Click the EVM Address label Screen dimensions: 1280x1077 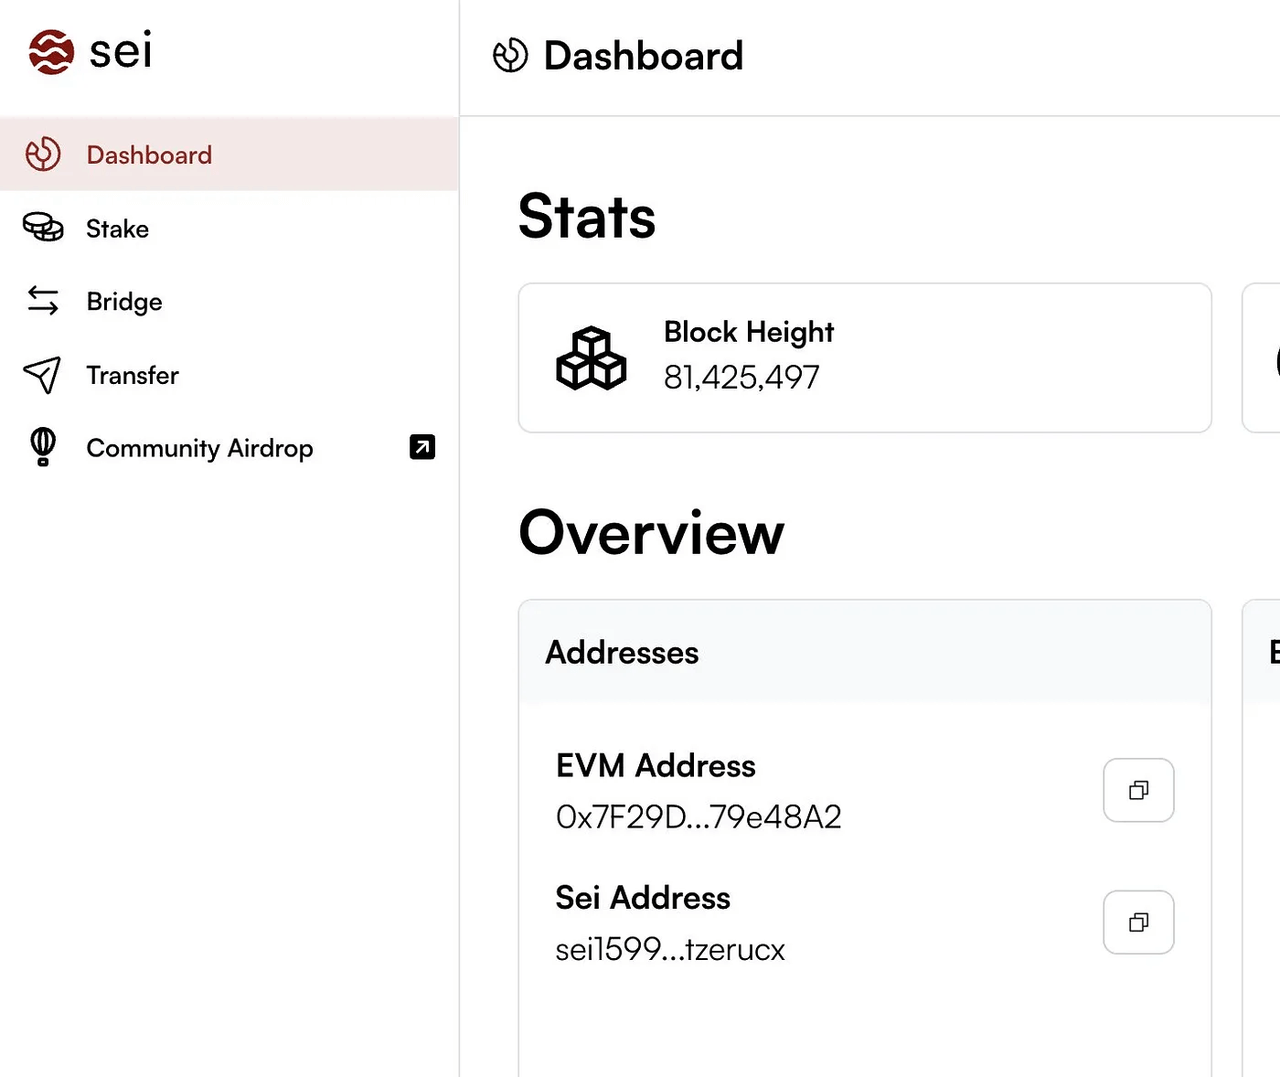pos(656,765)
